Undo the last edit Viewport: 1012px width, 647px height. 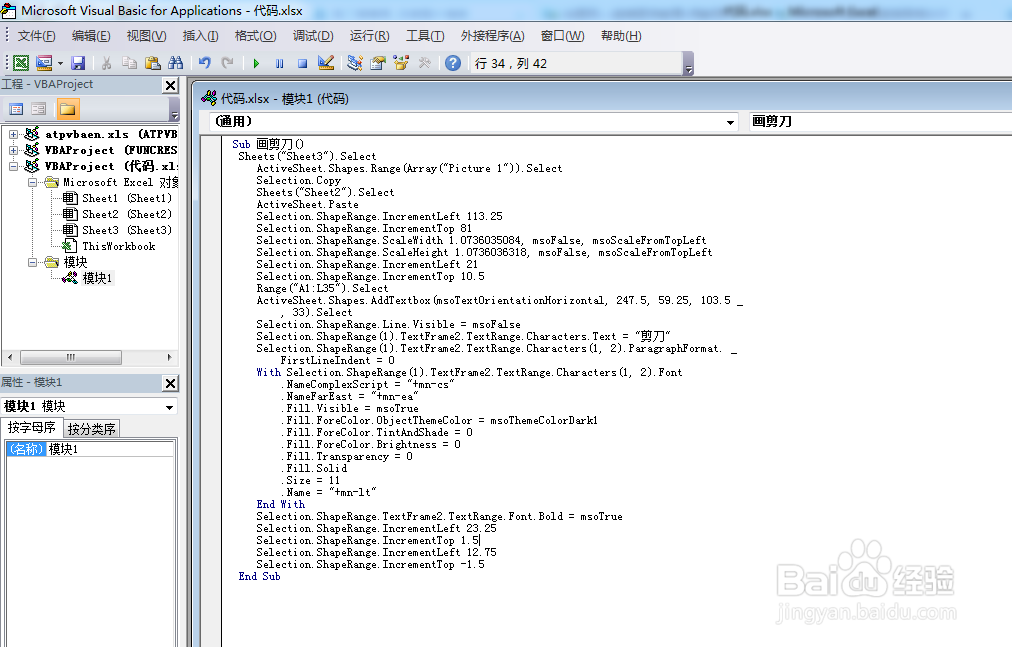coord(205,63)
